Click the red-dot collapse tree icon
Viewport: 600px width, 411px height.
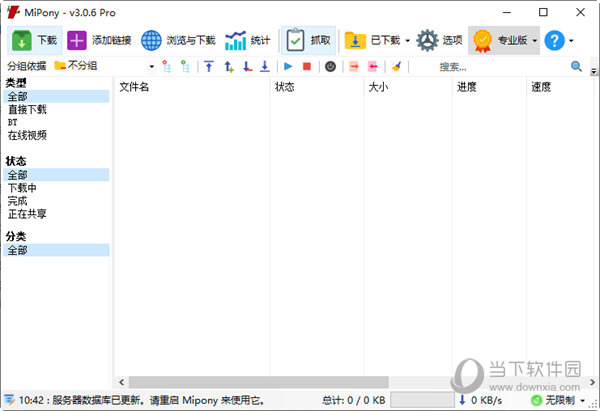pos(166,67)
